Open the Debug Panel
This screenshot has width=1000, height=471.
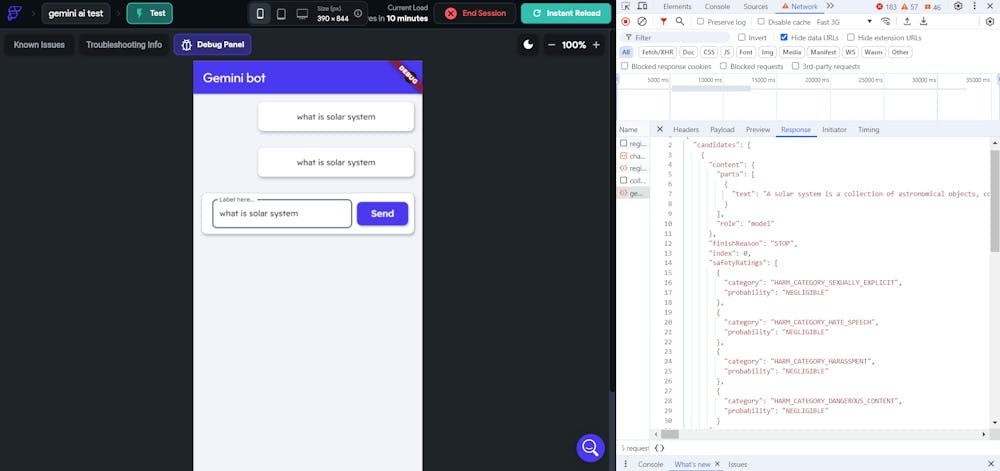(212, 45)
